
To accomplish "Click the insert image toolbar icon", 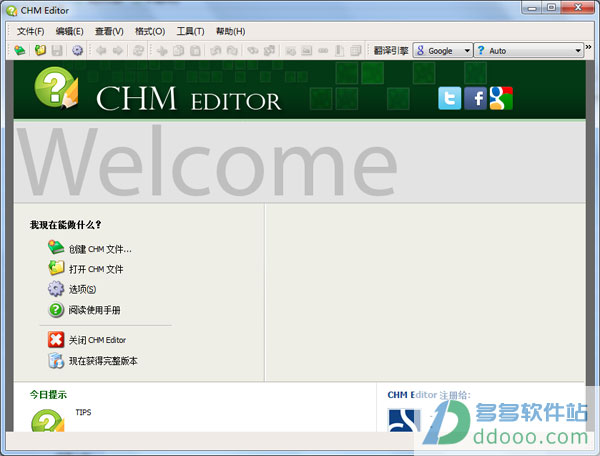I will 307,50.
